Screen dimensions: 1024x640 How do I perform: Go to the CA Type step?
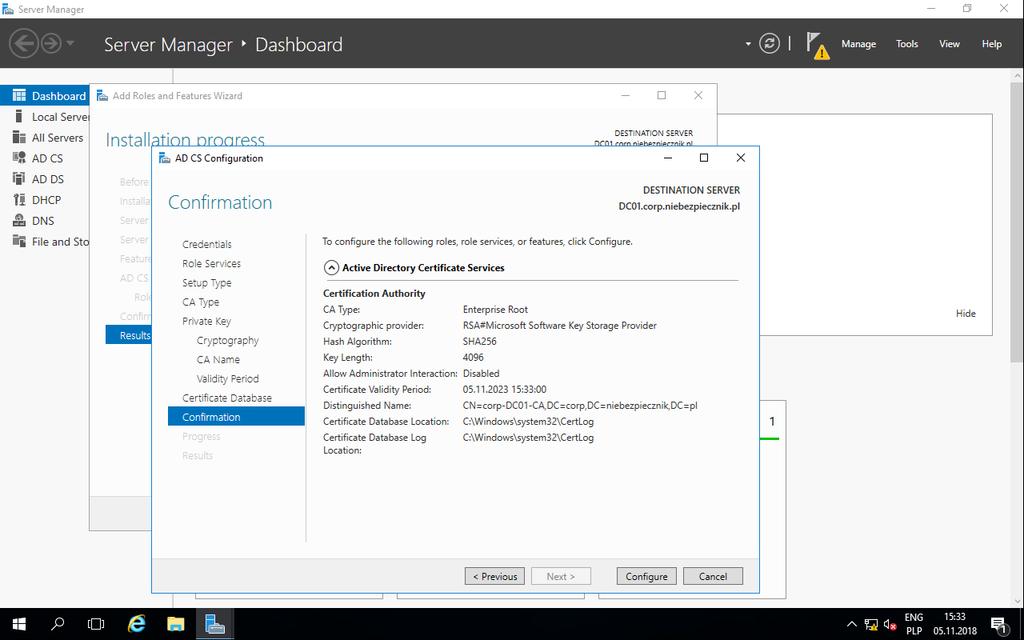coord(200,302)
